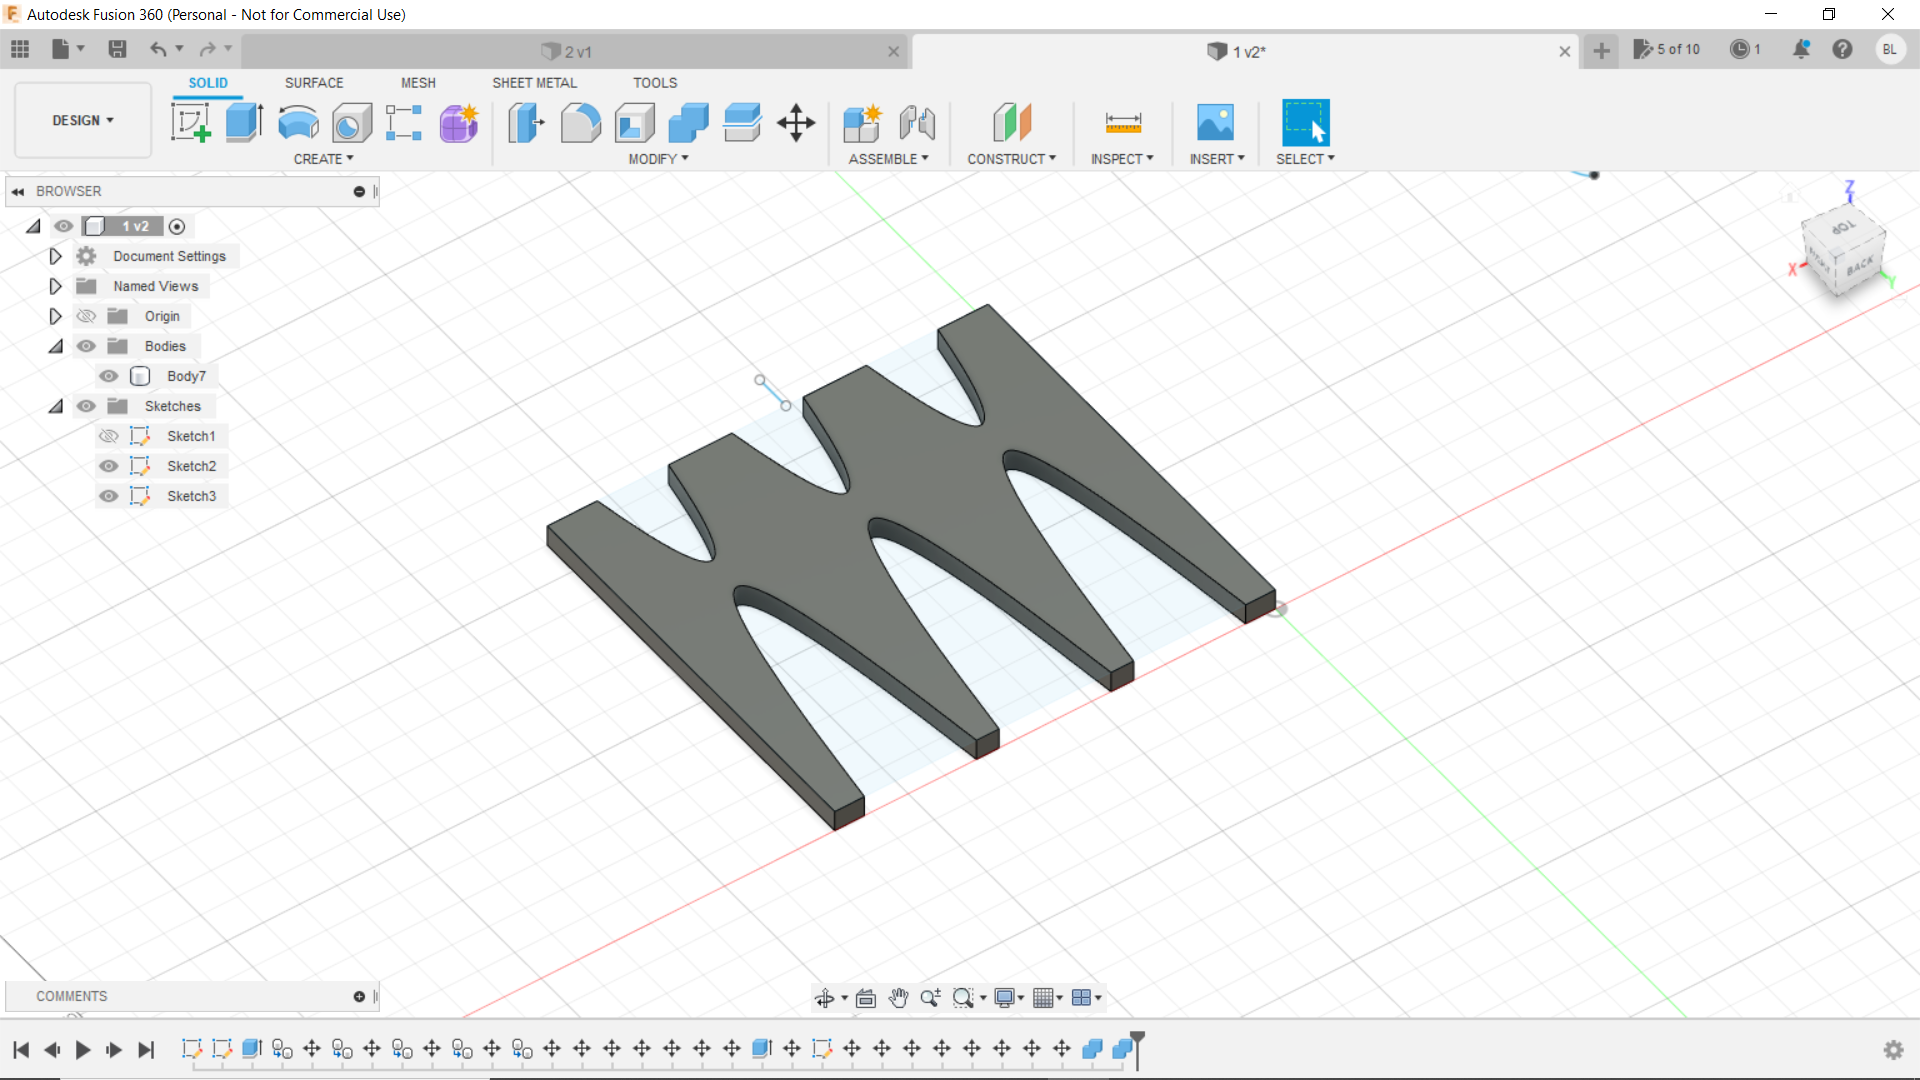Open the Hole tool

coord(350,122)
